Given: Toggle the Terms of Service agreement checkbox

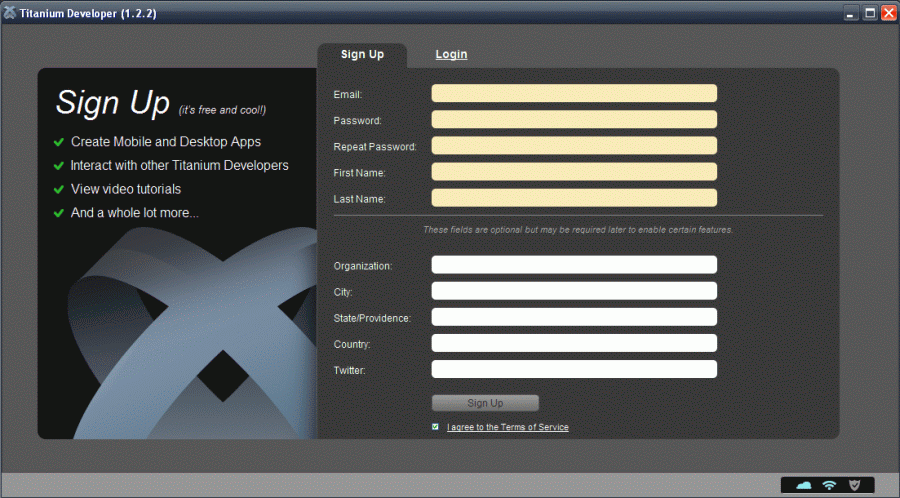Looking at the screenshot, I should pos(435,427).
